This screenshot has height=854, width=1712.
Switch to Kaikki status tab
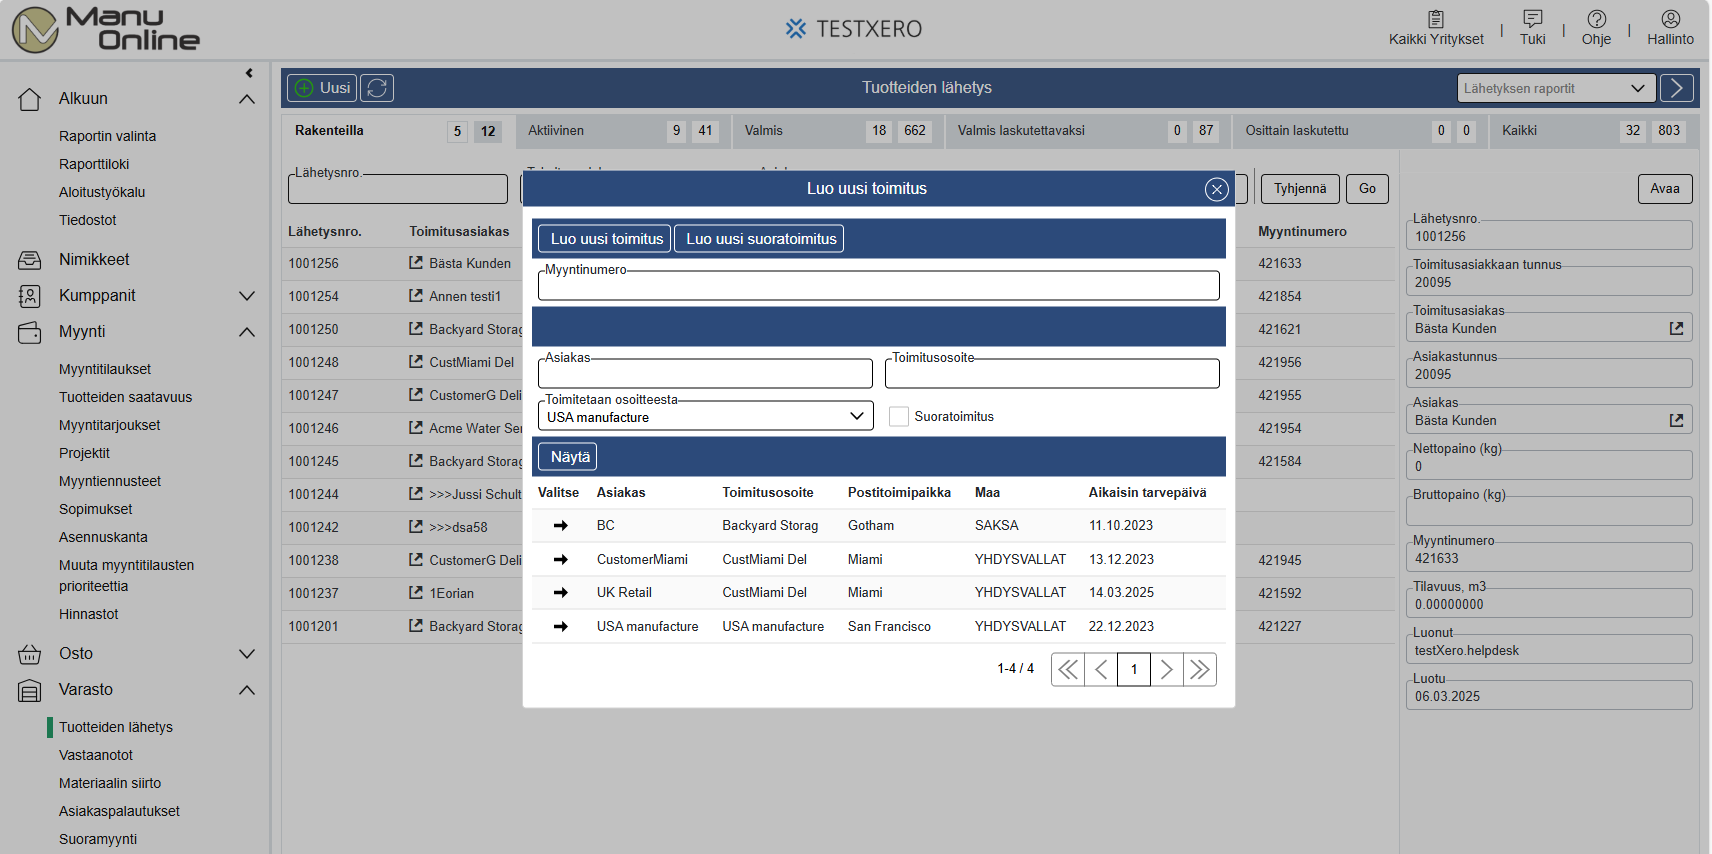tap(1594, 131)
